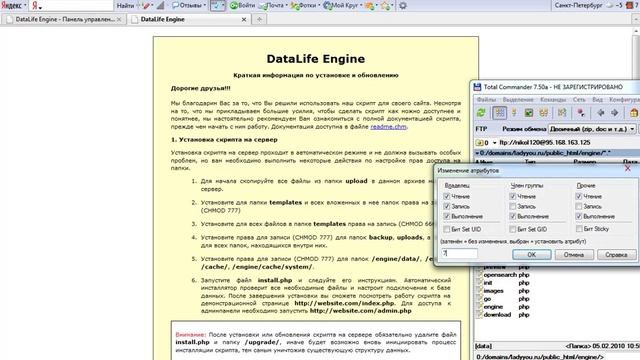Click the Total Commander floppy disk title icon

477,87
